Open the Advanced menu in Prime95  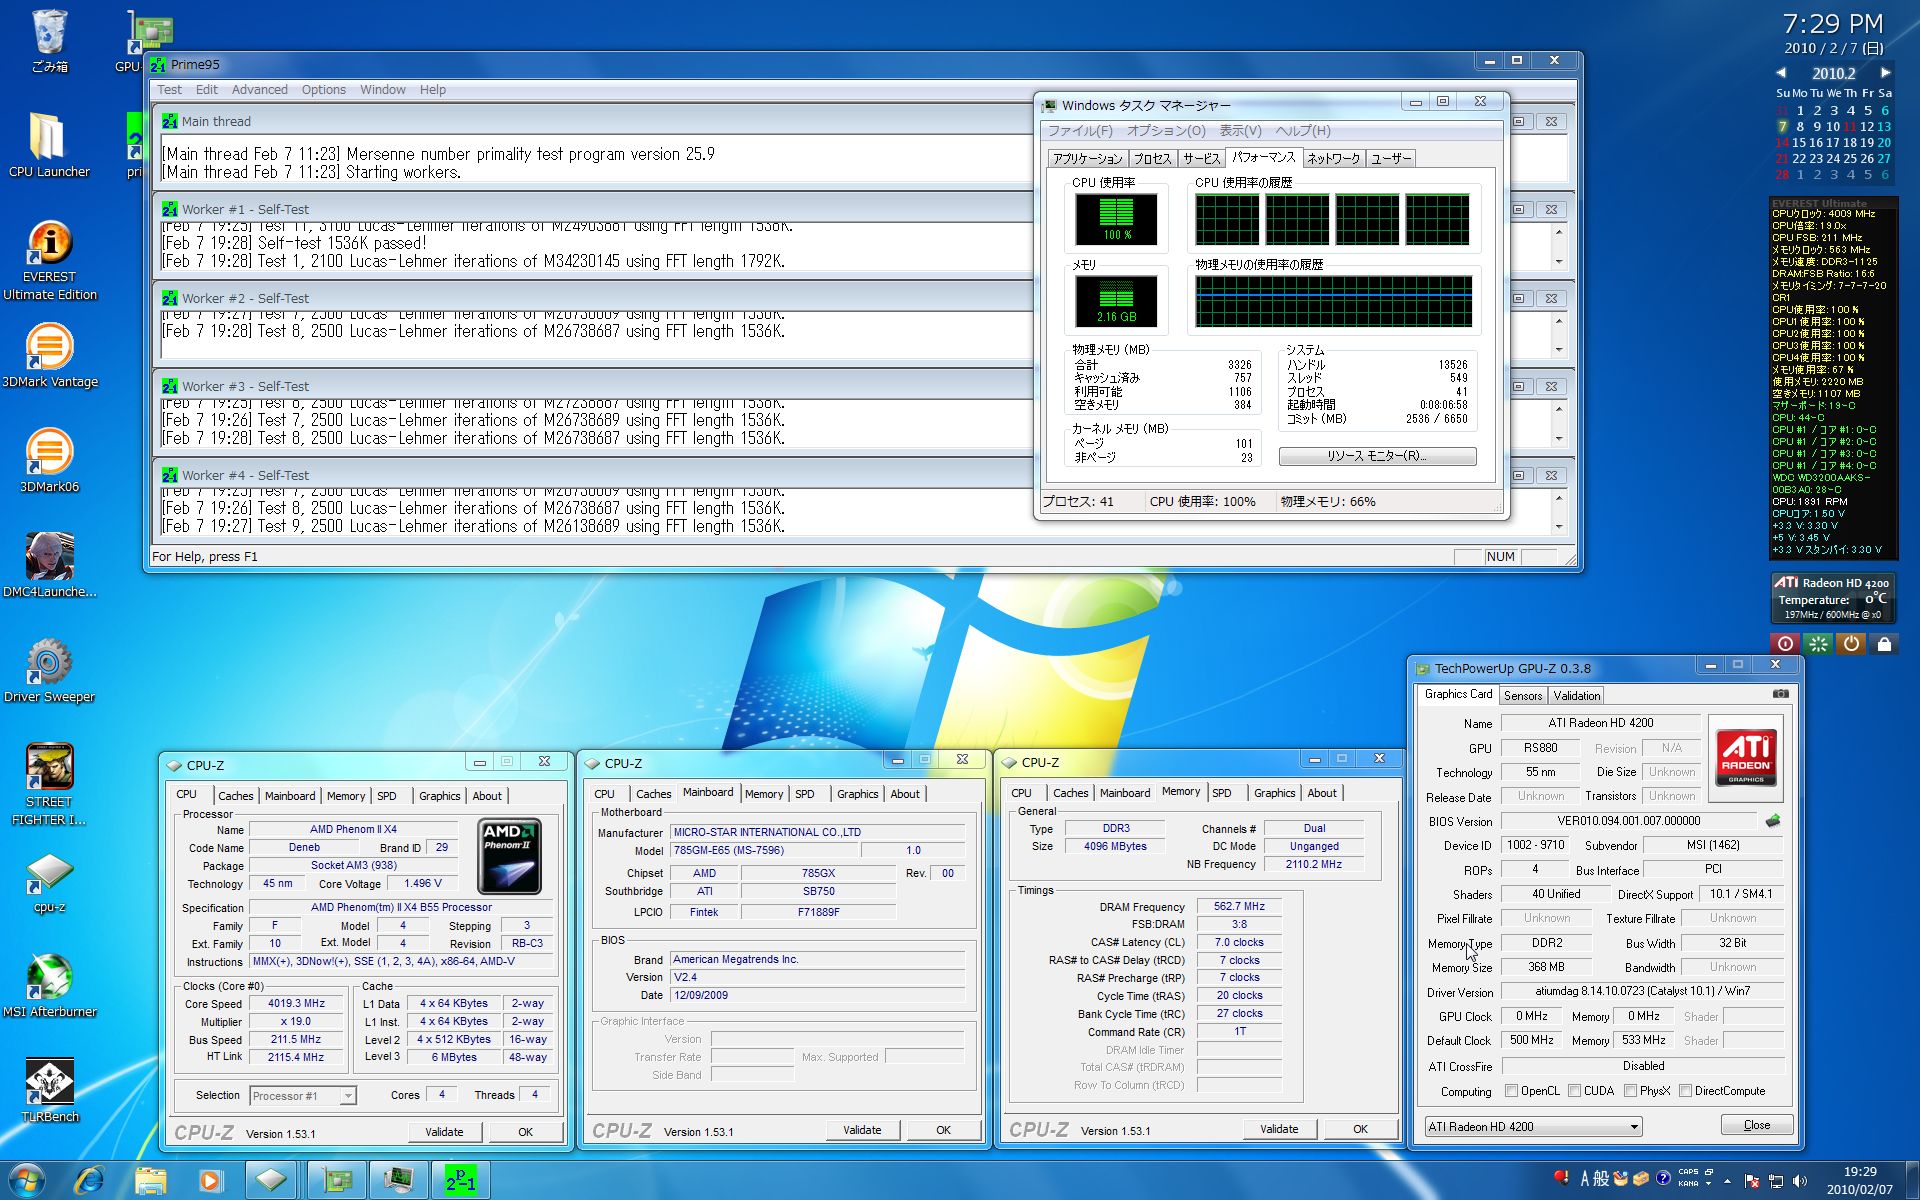[x=259, y=90]
